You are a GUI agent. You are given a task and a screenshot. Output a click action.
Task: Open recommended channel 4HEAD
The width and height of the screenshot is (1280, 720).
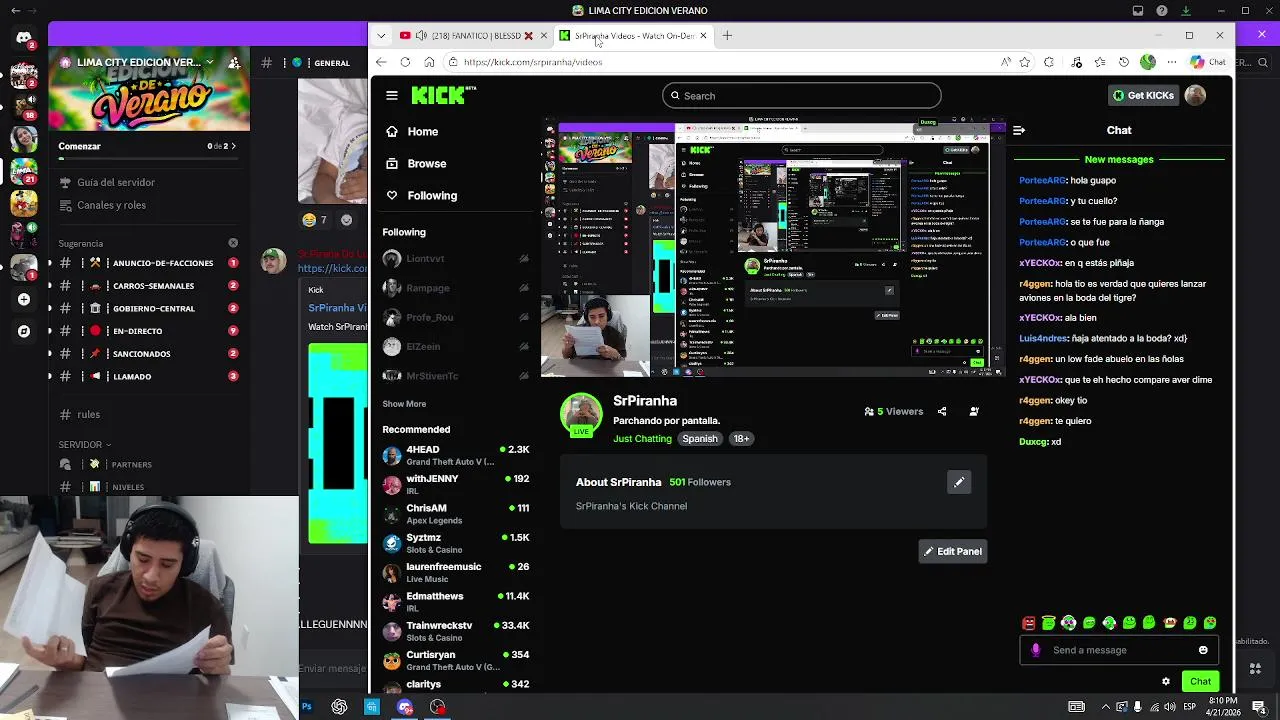456,455
